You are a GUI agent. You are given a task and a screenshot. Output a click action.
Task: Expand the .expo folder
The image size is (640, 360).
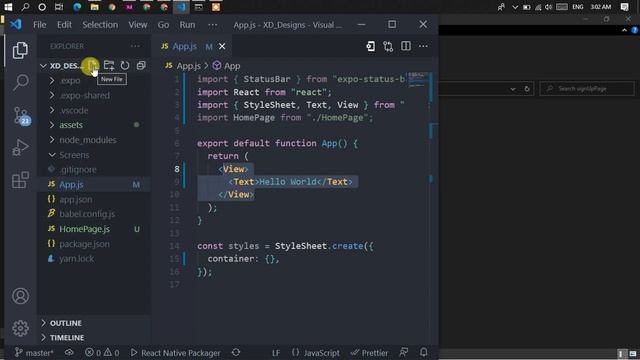click(x=94, y=81)
